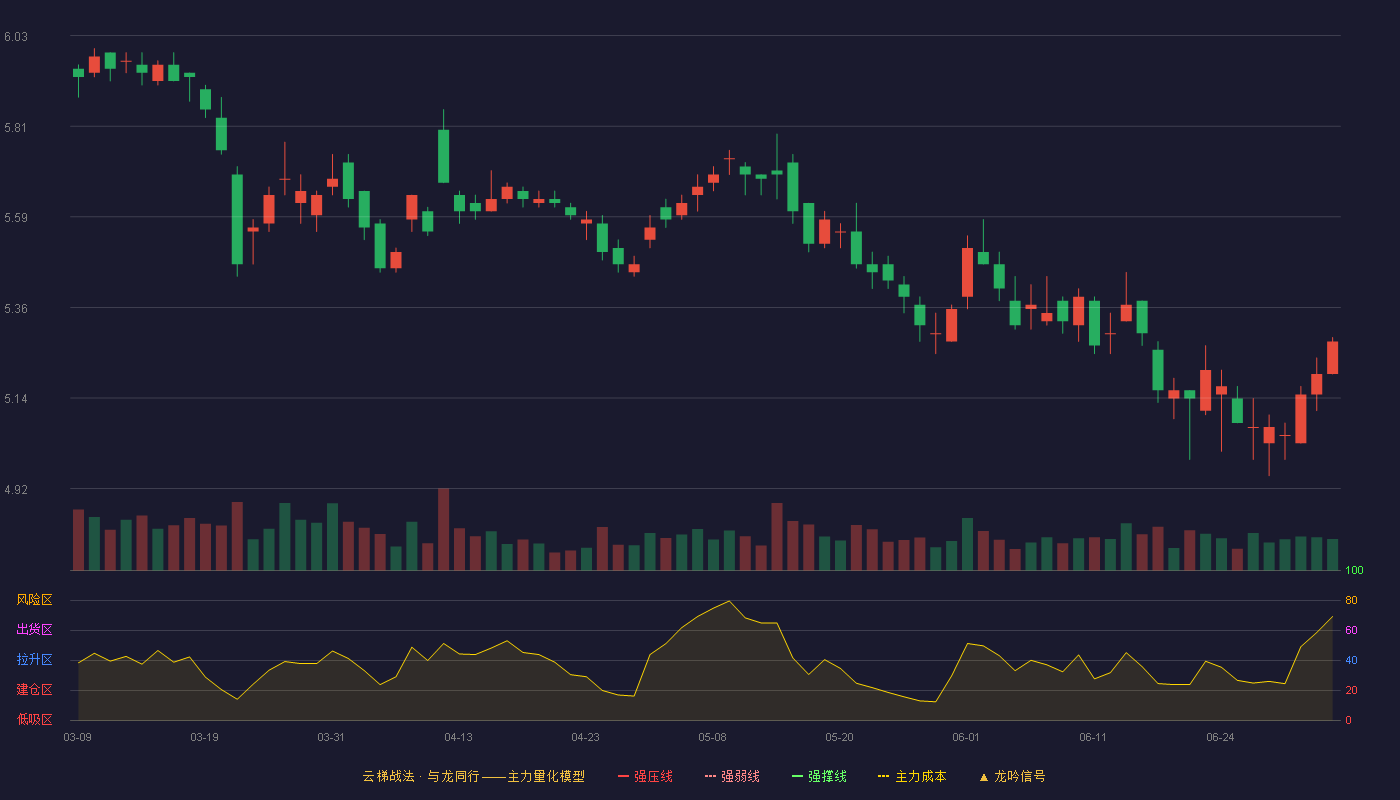This screenshot has height=800, width=1400.
Task: Select the 低吸区 zone label
Action: [x=34, y=719]
